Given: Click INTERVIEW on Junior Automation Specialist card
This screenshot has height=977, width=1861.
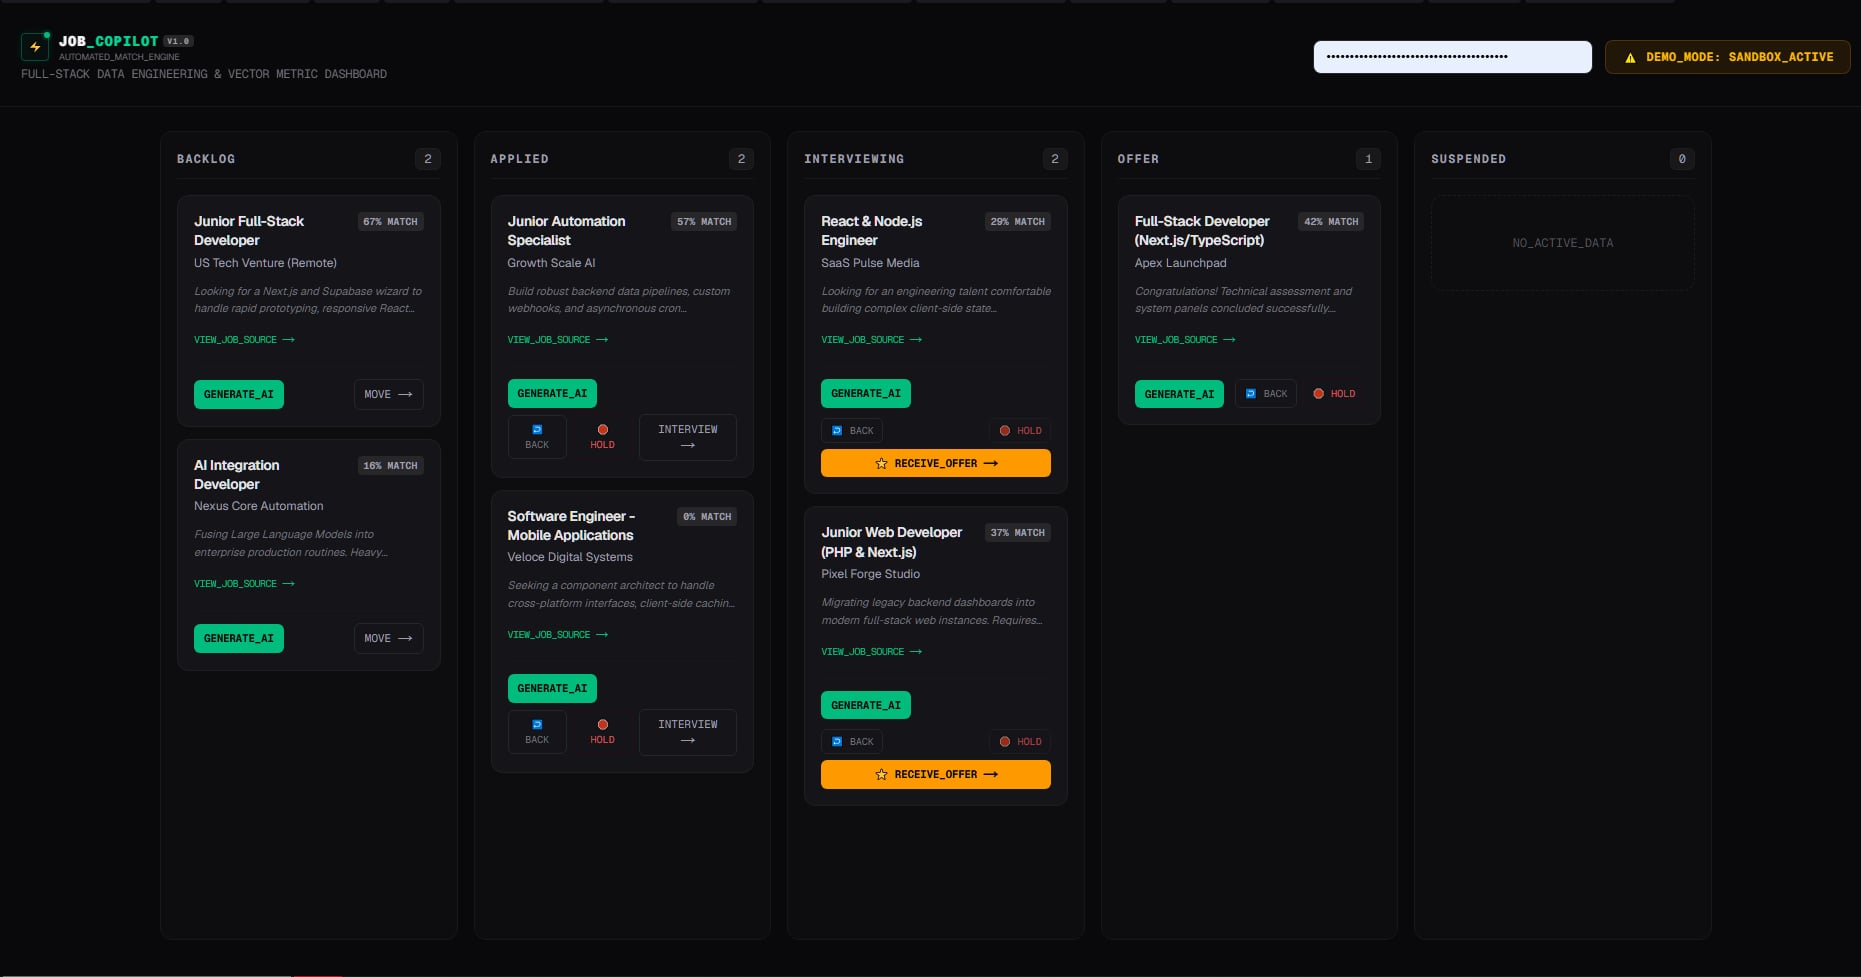Looking at the screenshot, I should coord(688,437).
